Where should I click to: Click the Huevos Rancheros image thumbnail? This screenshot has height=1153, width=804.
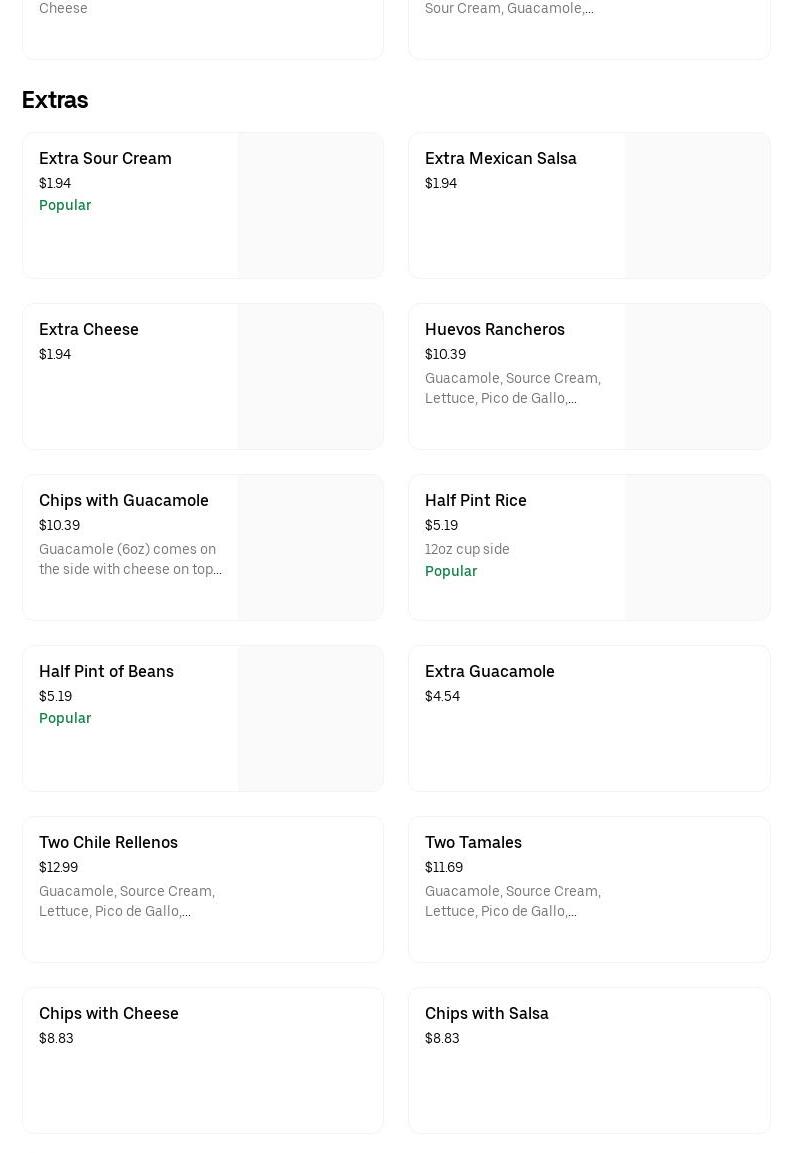pyautogui.click(x=697, y=377)
